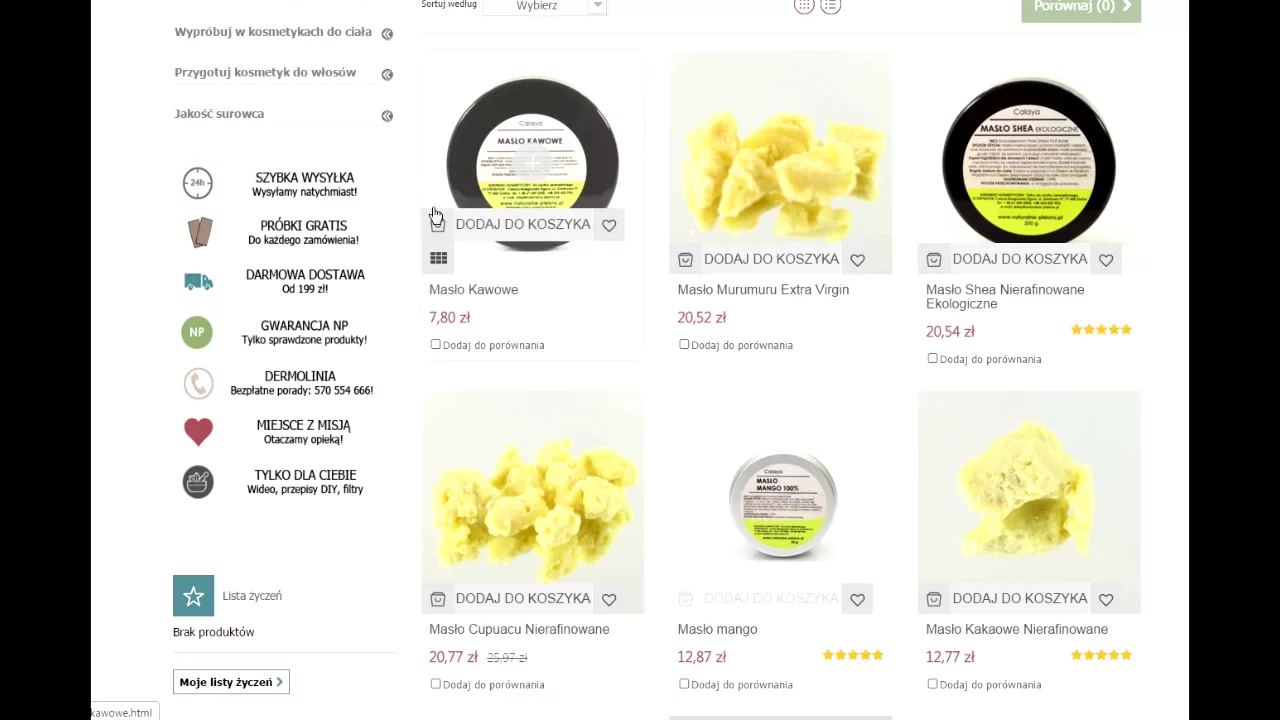
Task: Click cart icon for Masło Kakaowe Nierafinowane
Action: point(933,599)
